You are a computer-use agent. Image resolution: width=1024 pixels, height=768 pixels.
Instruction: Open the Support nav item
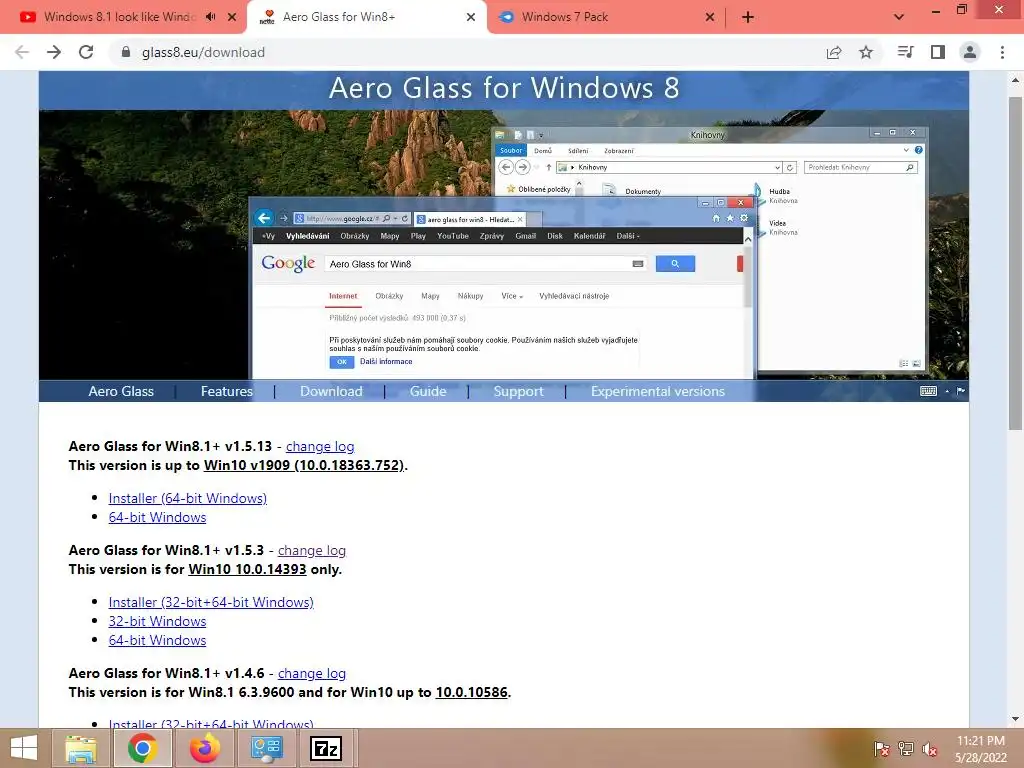click(x=519, y=391)
